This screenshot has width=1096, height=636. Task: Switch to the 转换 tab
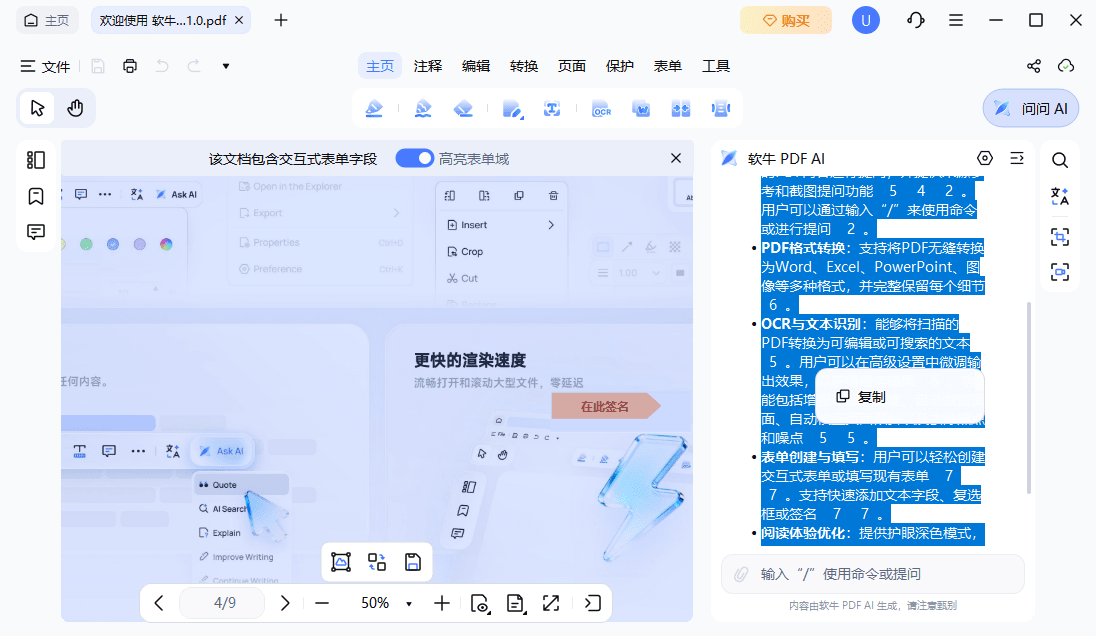click(x=524, y=66)
